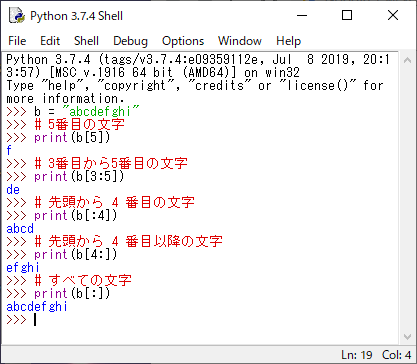Minimize the Python Shell window

point(302,15)
